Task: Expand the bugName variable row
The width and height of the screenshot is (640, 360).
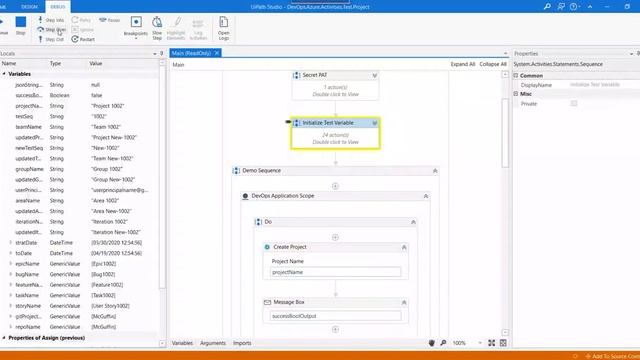Action: (x=11, y=274)
